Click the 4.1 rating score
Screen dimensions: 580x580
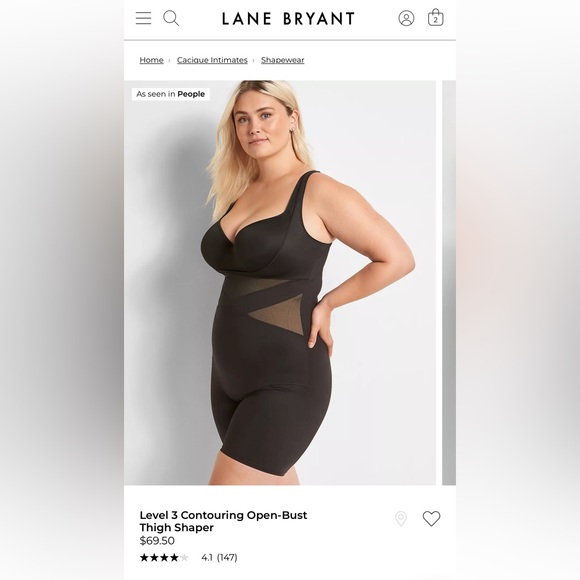coord(207,557)
